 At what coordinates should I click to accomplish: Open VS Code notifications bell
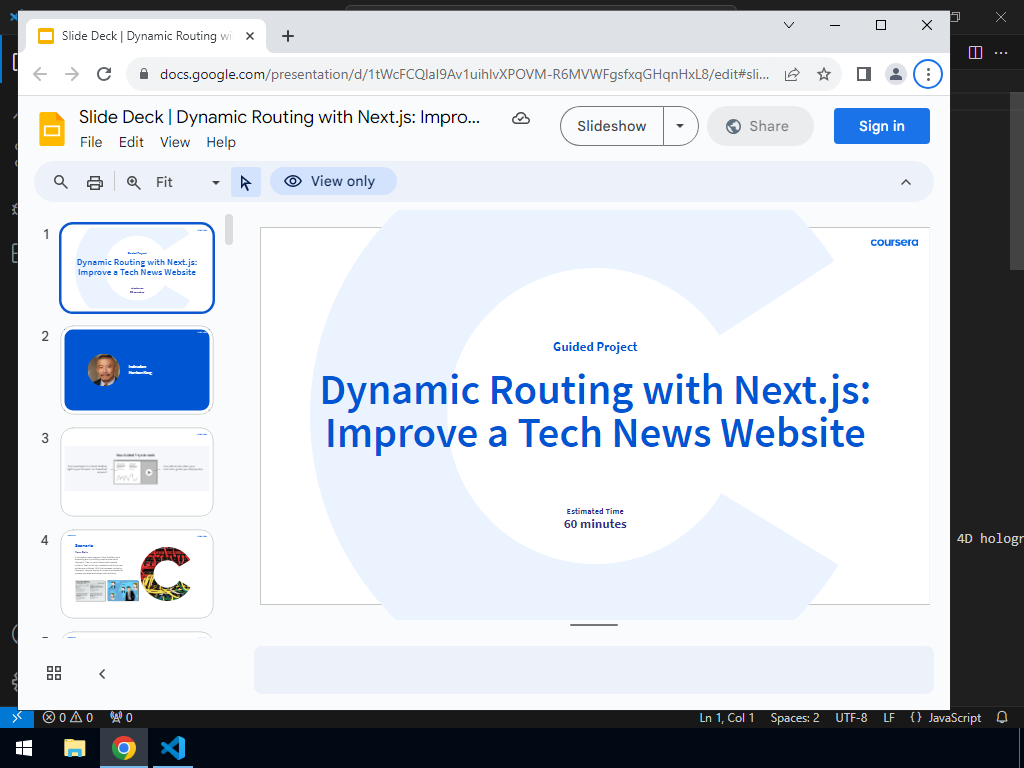[x=1002, y=717]
